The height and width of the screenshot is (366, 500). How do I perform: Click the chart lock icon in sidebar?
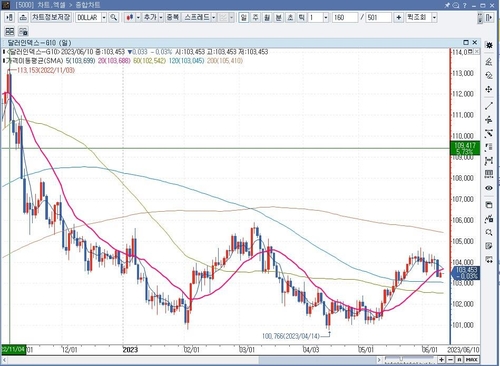pos(489,219)
